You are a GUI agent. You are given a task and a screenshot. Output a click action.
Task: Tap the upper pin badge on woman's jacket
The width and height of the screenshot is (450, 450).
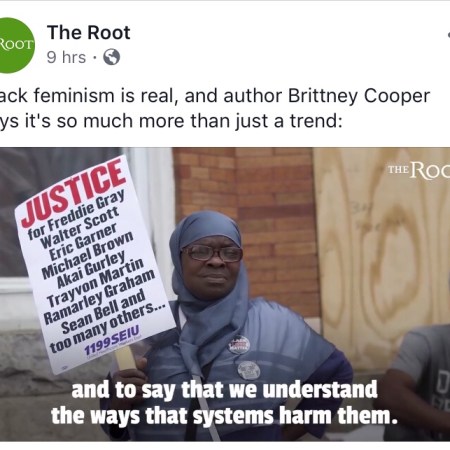[239, 344]
